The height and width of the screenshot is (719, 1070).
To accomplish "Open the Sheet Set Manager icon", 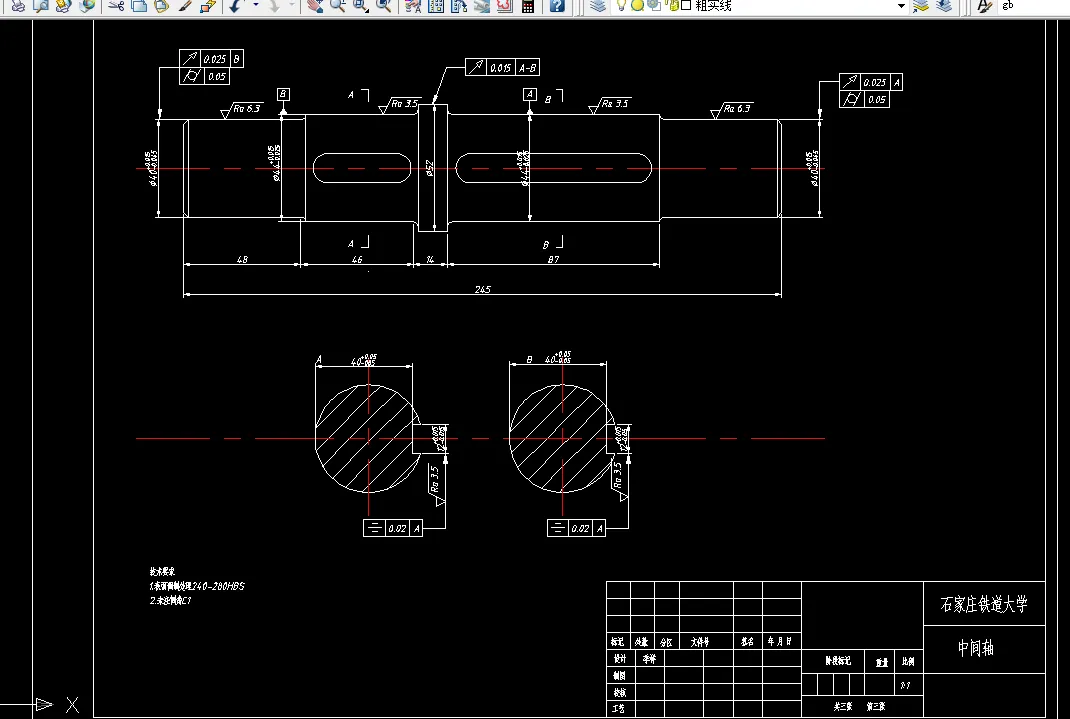I will coord(482,5).
